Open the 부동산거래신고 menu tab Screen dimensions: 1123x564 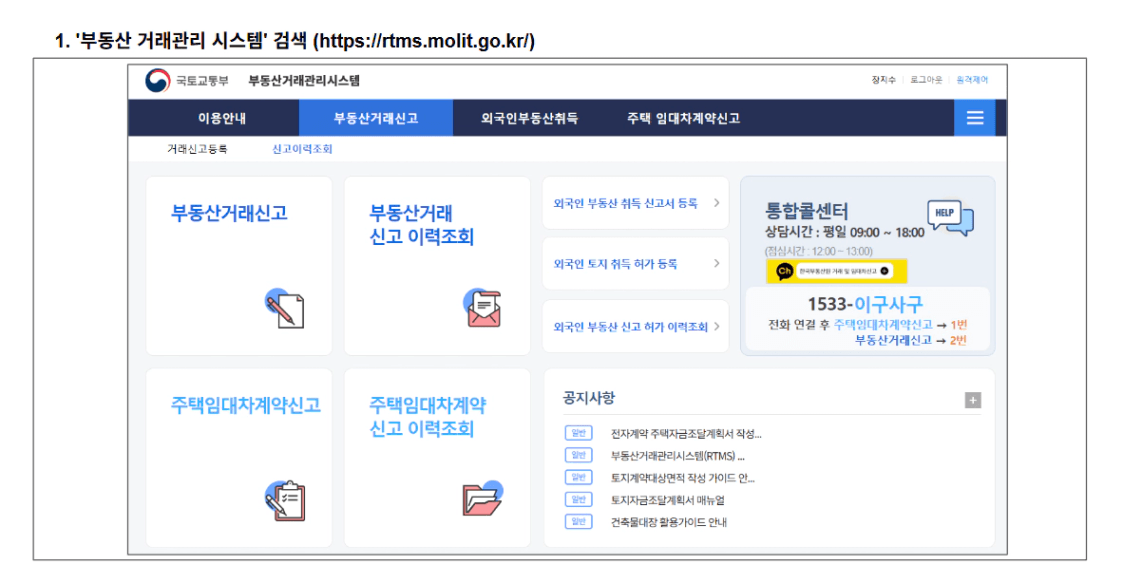tap(376, 118)
